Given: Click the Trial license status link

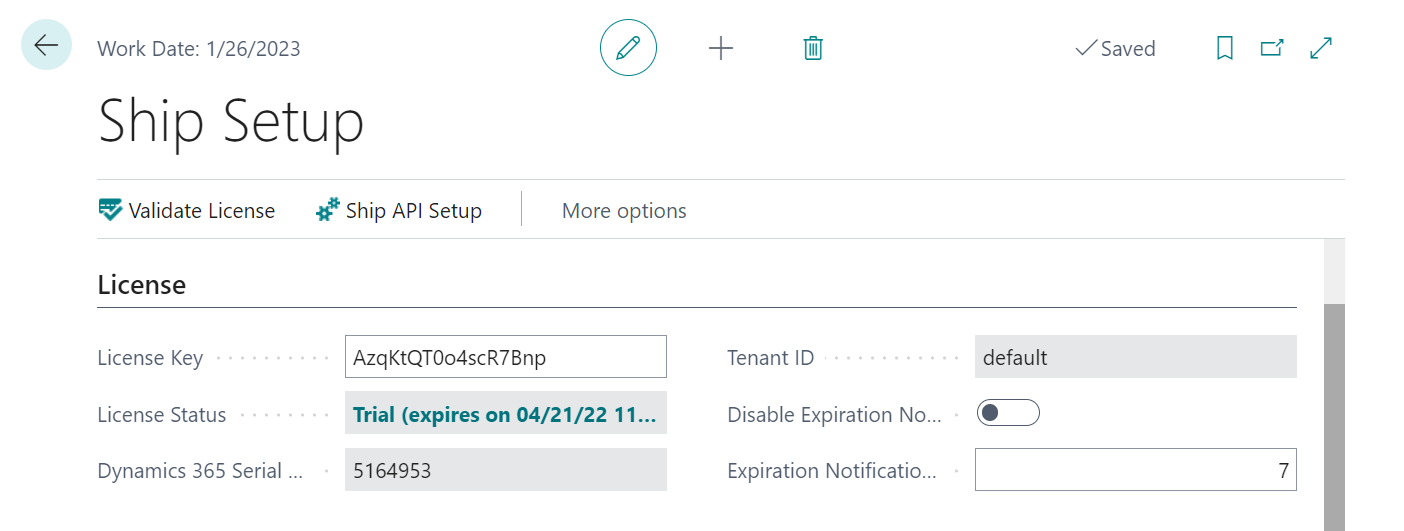Looking at the screenshot, I should (505, 414).
